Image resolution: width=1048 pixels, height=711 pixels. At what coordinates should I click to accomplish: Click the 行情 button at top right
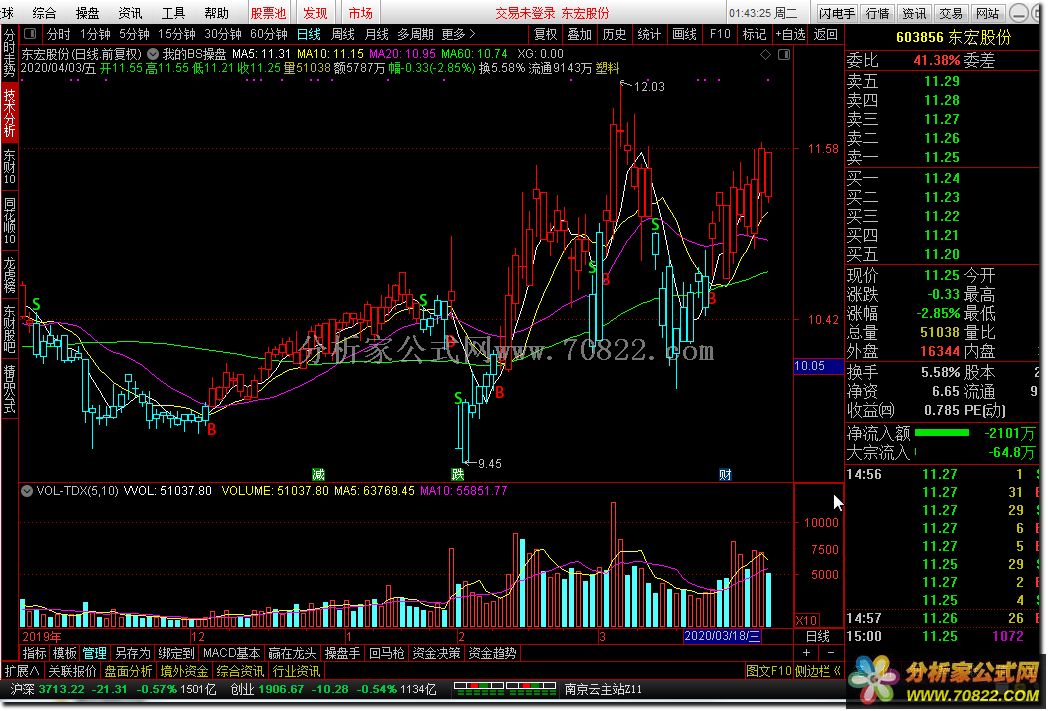pyautogui.click(x=878, y=13)
